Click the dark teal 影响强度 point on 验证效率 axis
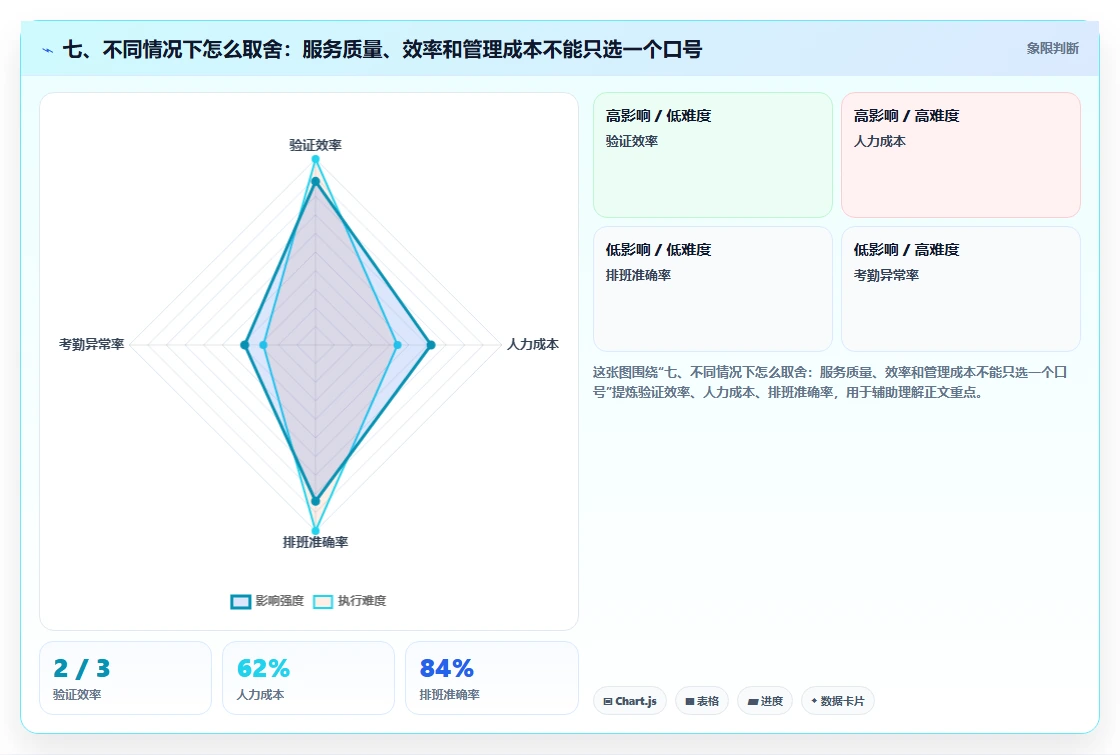This screenshot has height=755, width=1120. [x=315, y=181]
